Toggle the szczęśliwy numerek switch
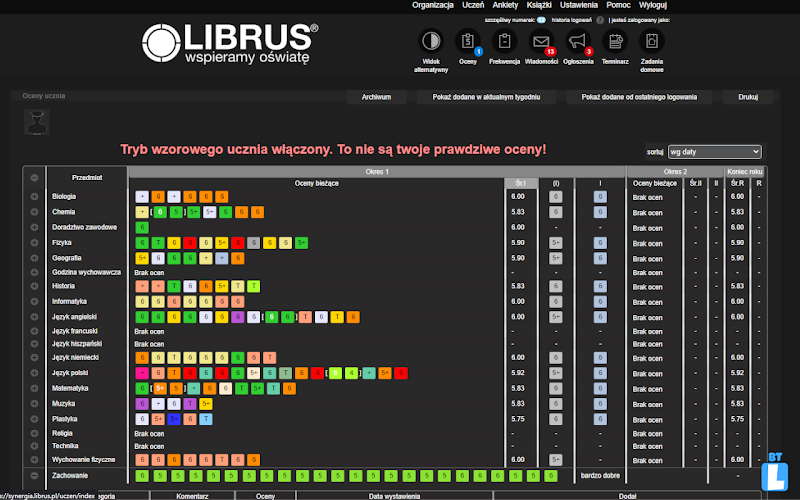Image resolution: width=800 pixels, height=500 pixels. tap(540, 19)
